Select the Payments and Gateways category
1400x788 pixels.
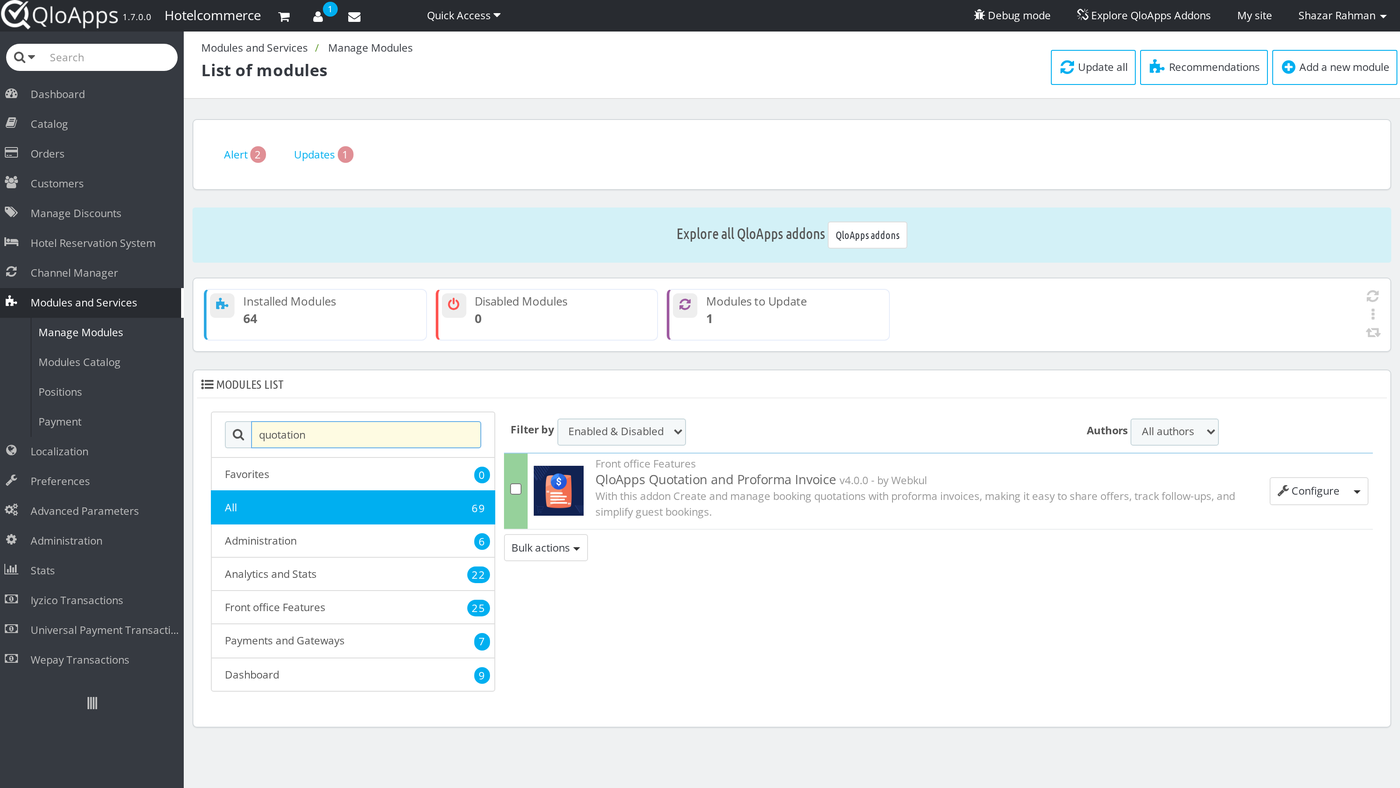pyautogui.click(x=353, y=641)
